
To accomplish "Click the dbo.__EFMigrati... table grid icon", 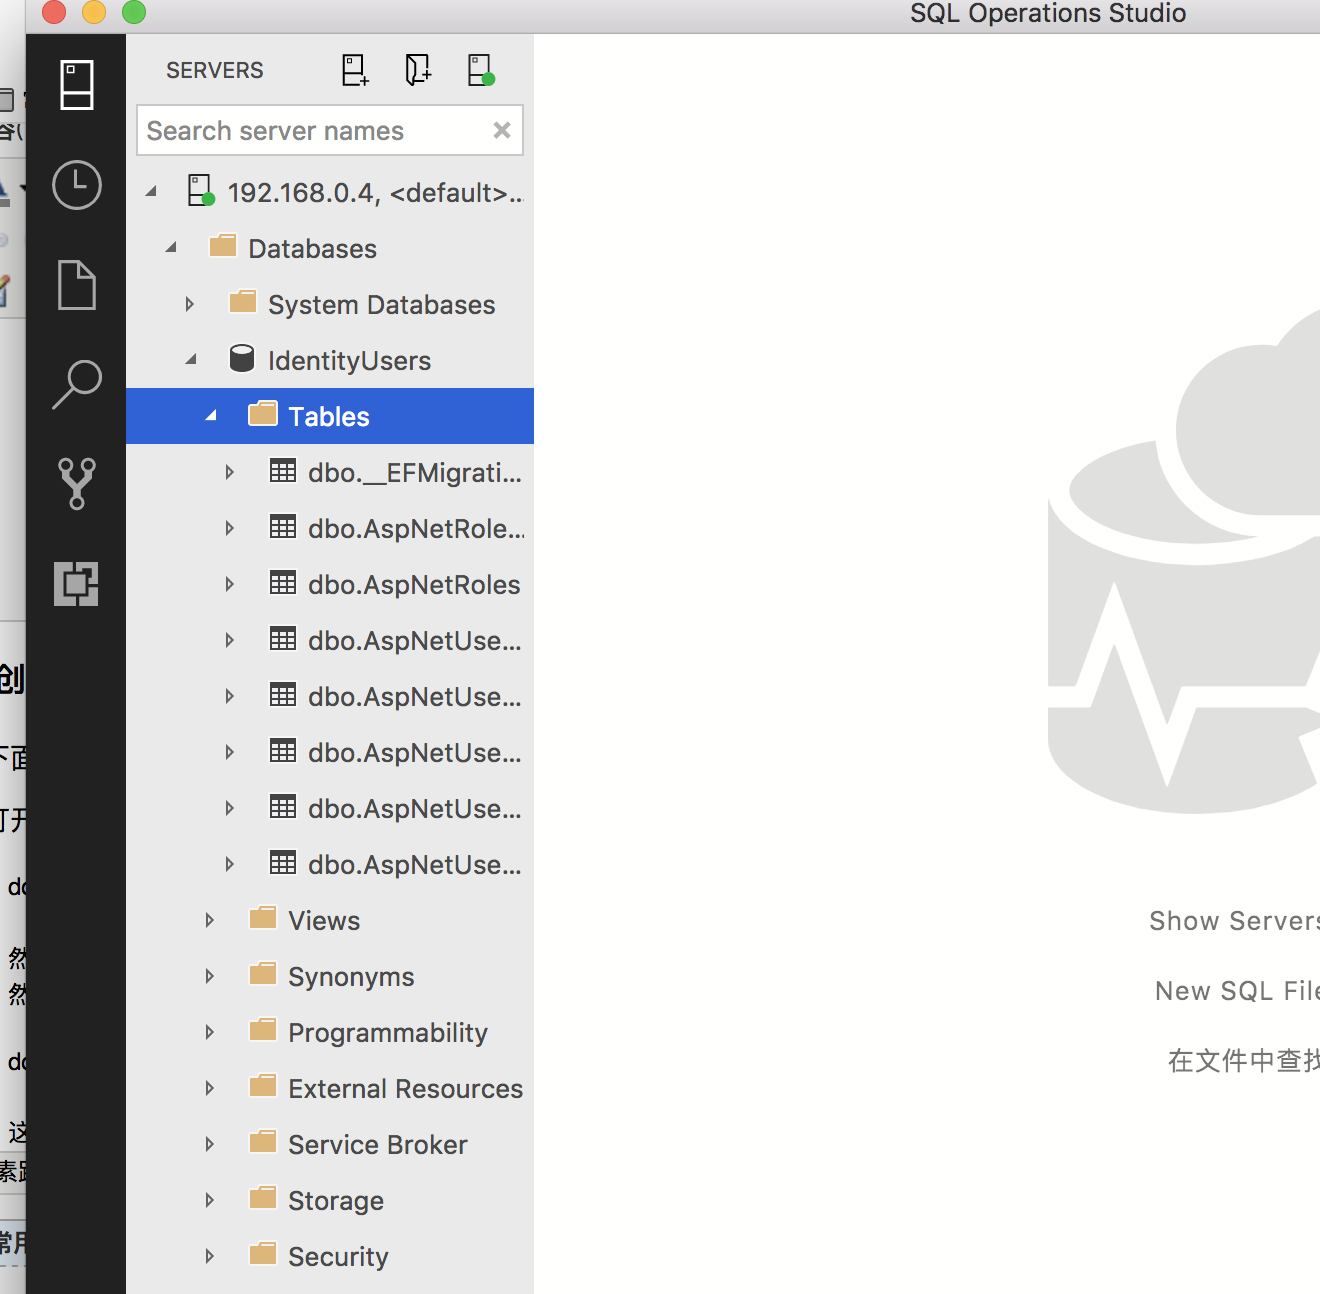I will point(283,471).
